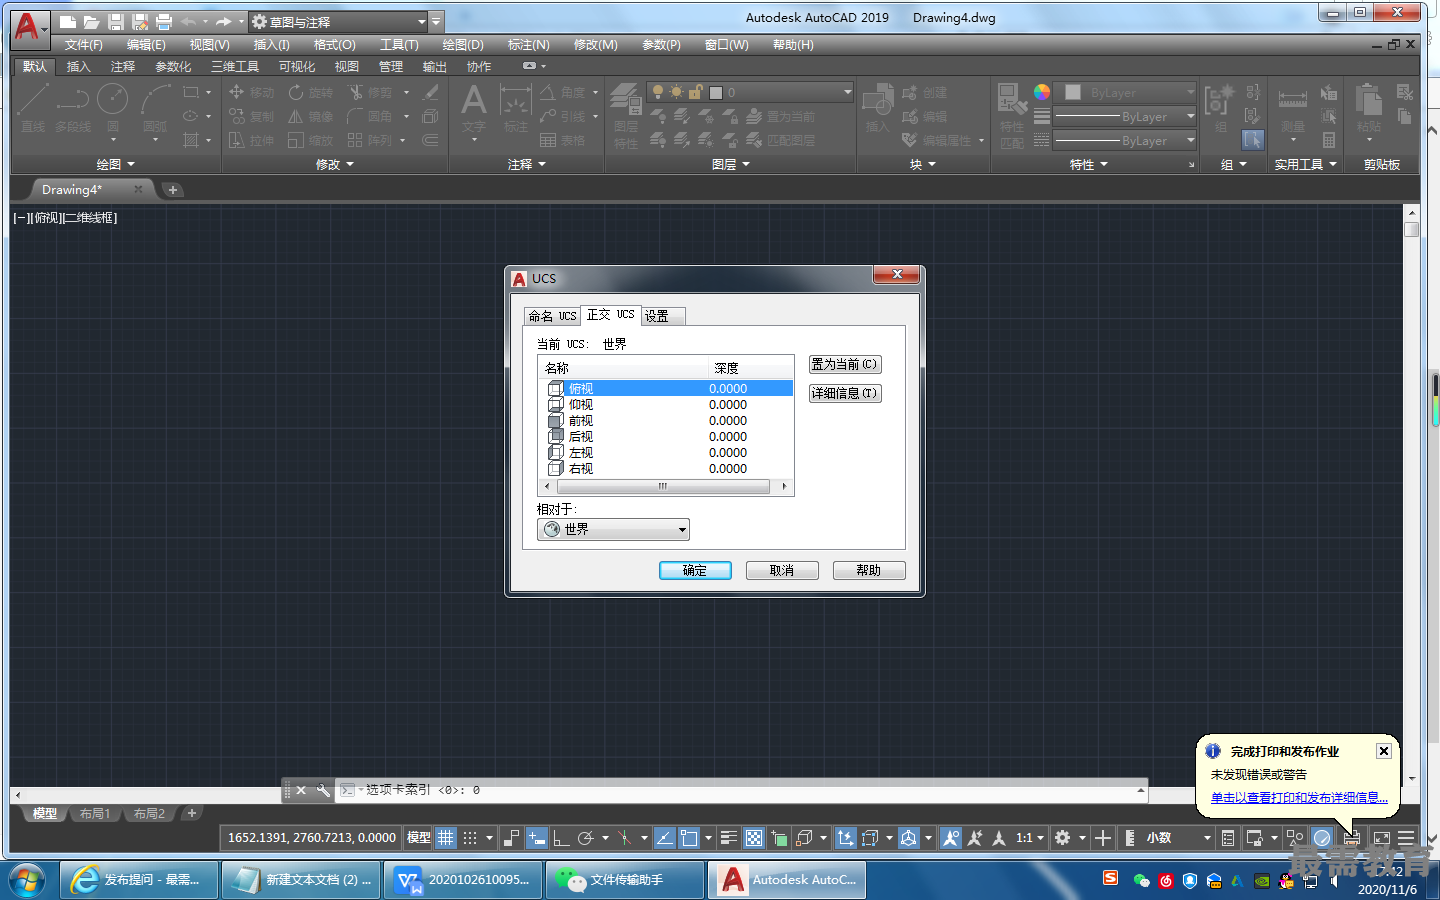Image resolution: width=1440 pixels, height=900 pixels.
Task: Click the customization menu icon in status bar
Action: (x=1406, y=838)
